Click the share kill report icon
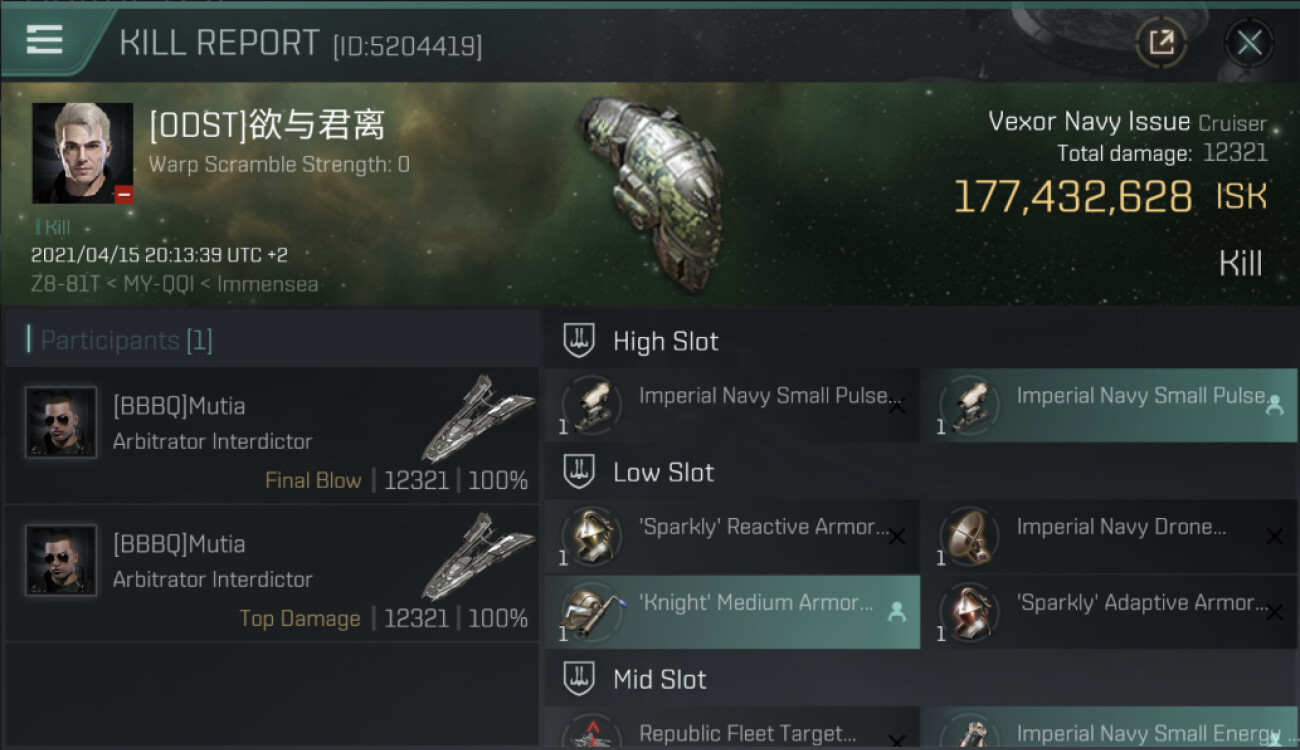Viewport: 1300px width, 750px height. tap(1161, 43)
